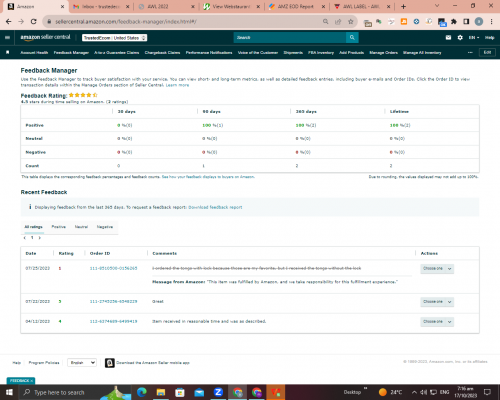Click the browser forward arrow
This screenshot has width=500, height=400.
coord(21,21)
